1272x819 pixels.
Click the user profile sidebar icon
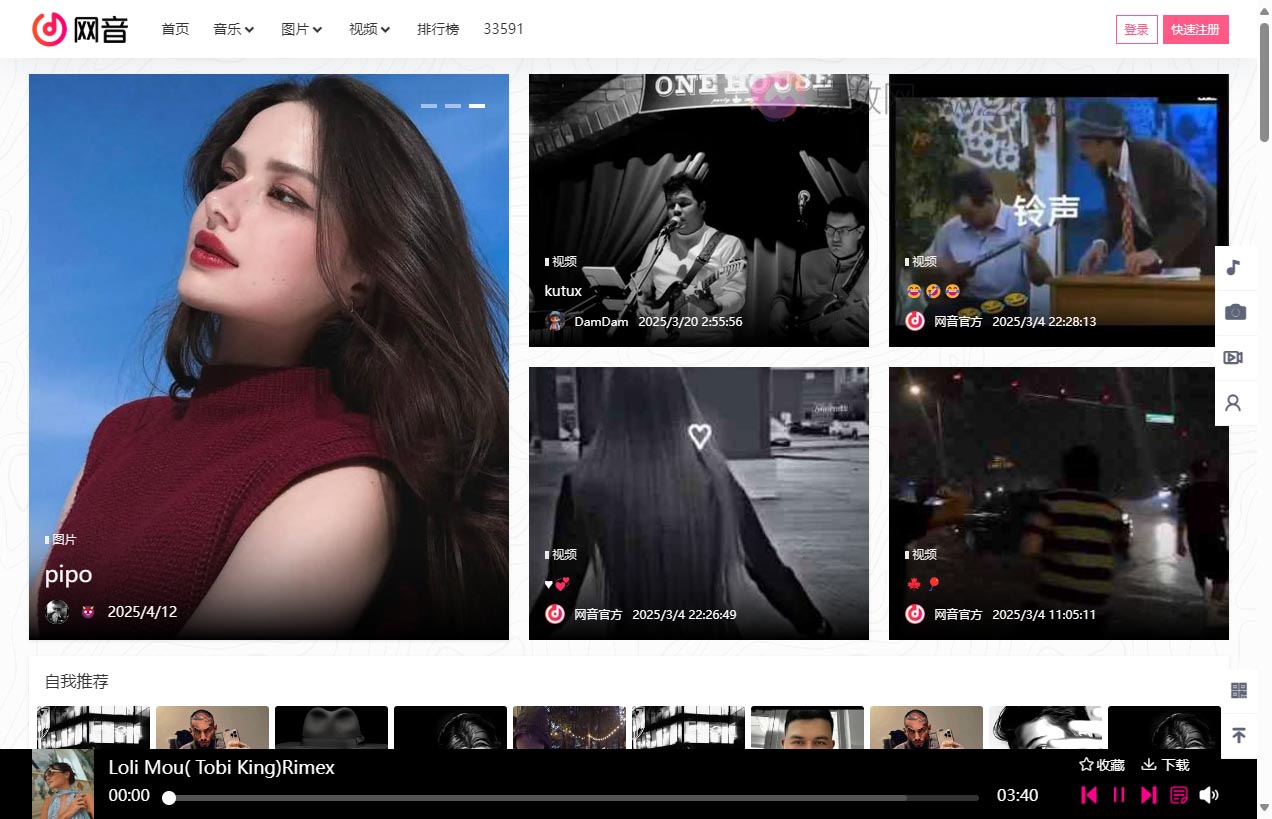coord(1234,403)
